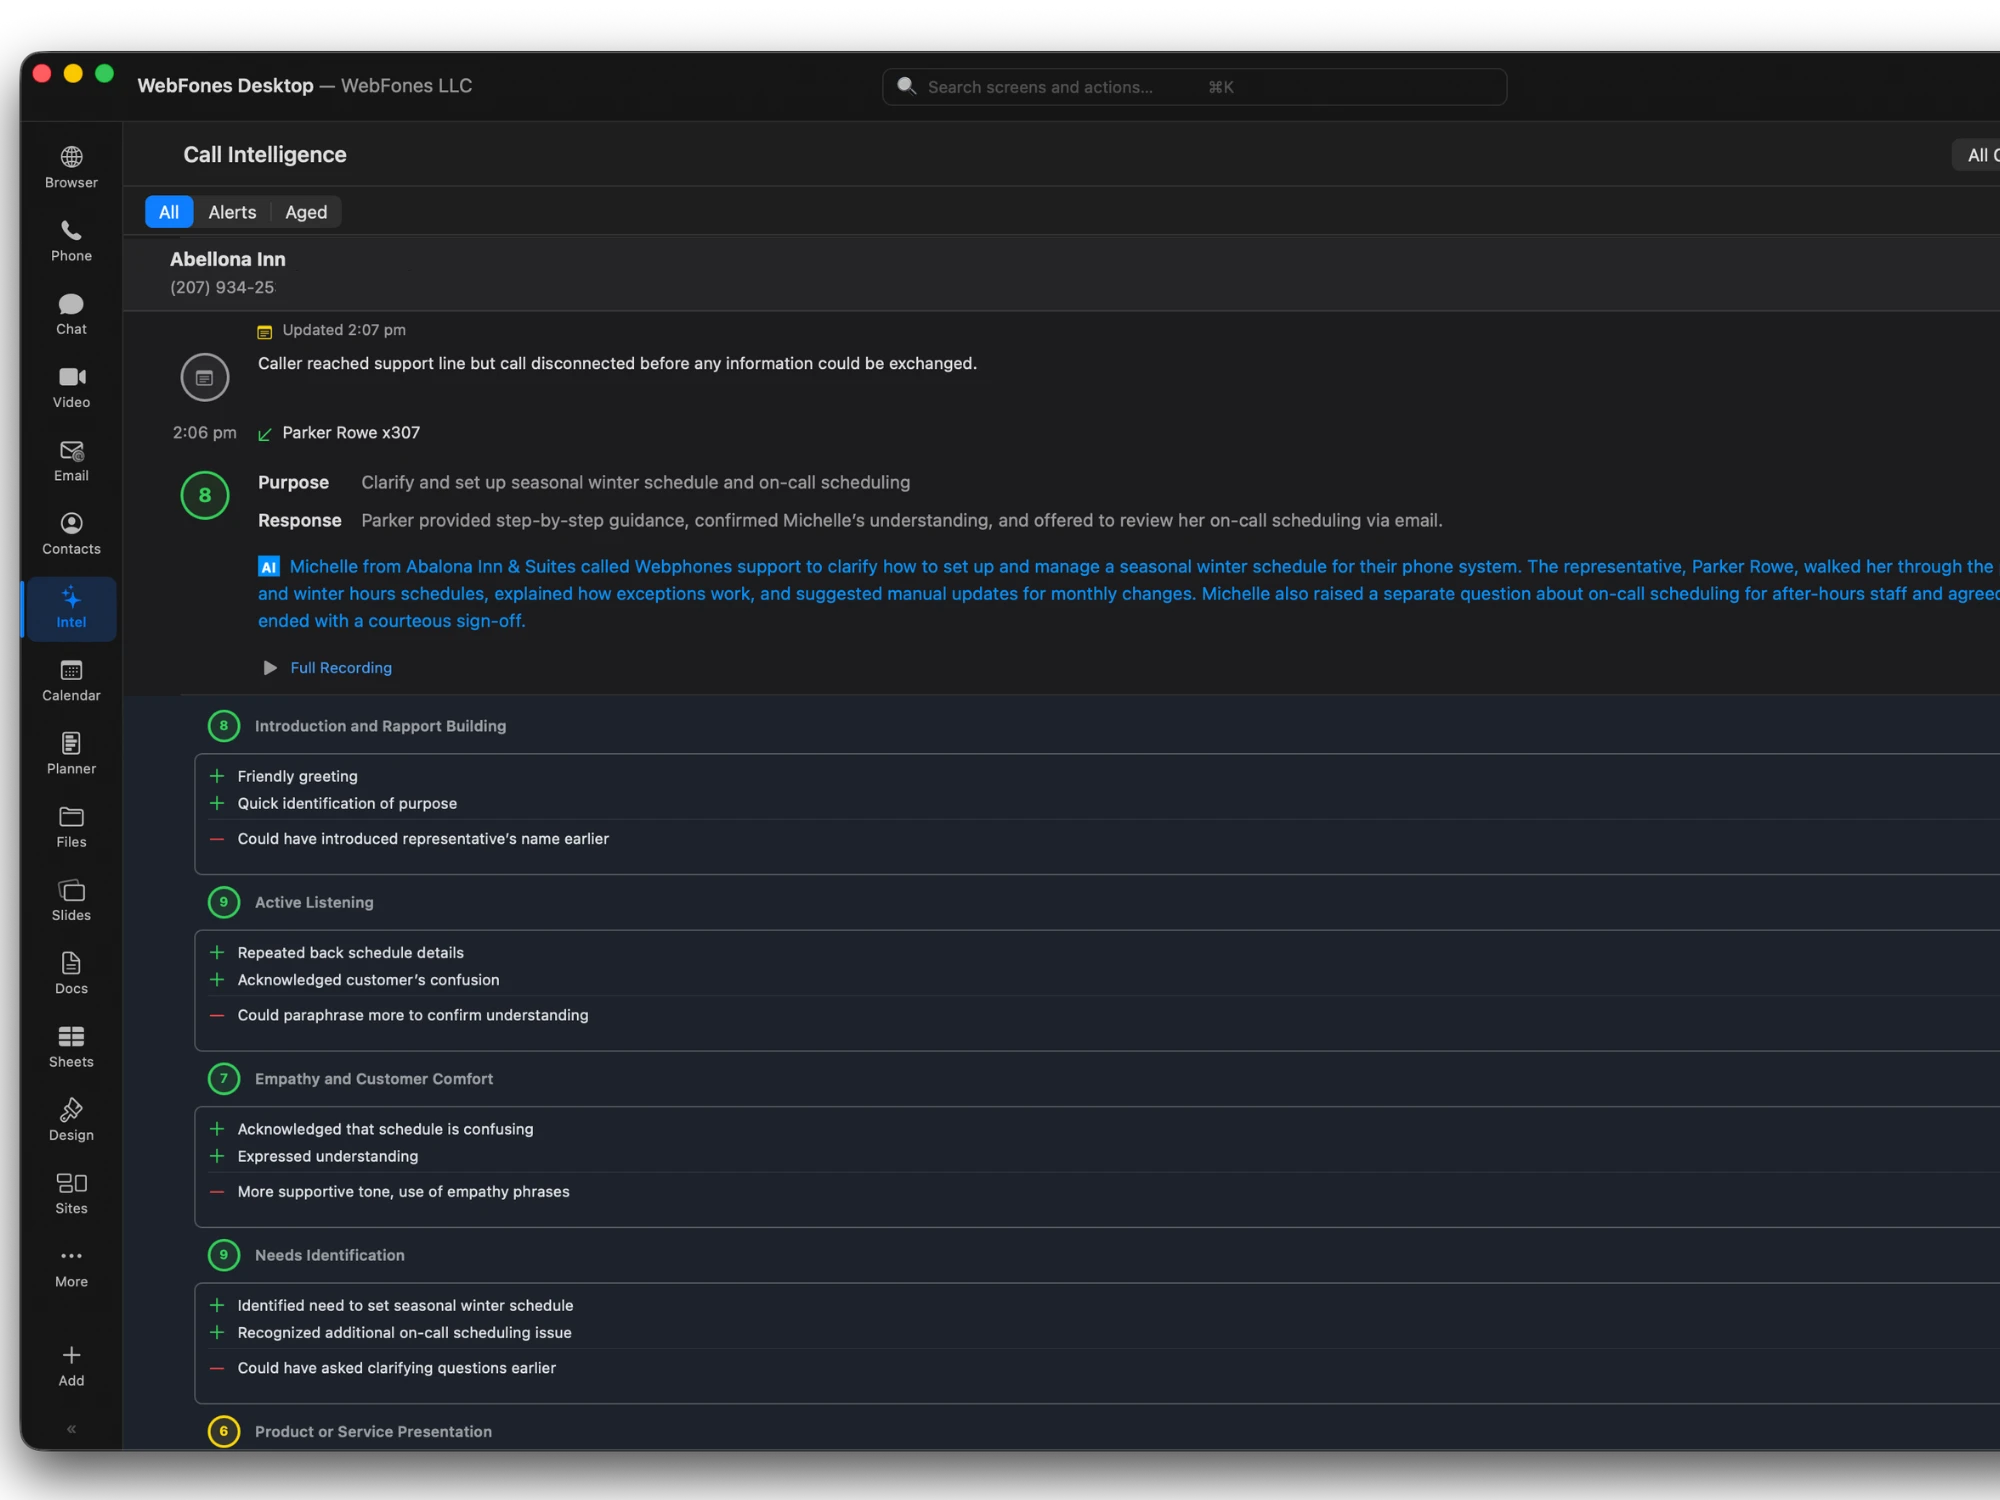The image size is (2000, 1500).
Task: Open the Sheets sidebar icon
Action: (x=71, y=1048)
